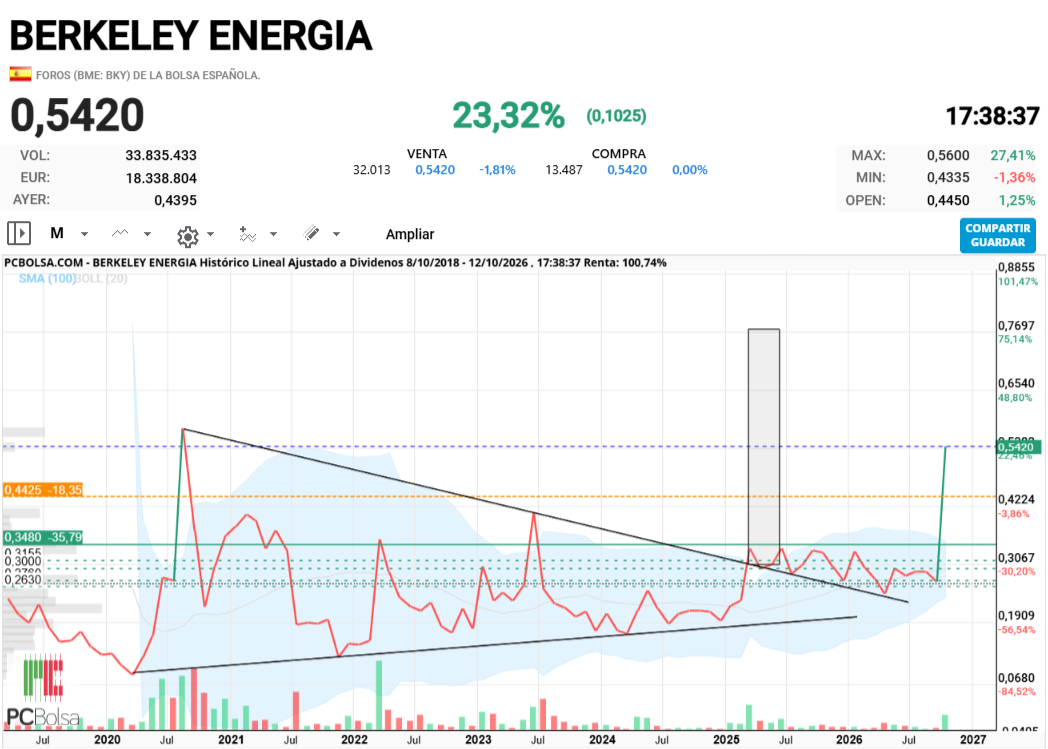Open the timeframe dropdown arrow next to M
Image resolution: width=1048 pixels, height=749 pixels.
(84, 235)
